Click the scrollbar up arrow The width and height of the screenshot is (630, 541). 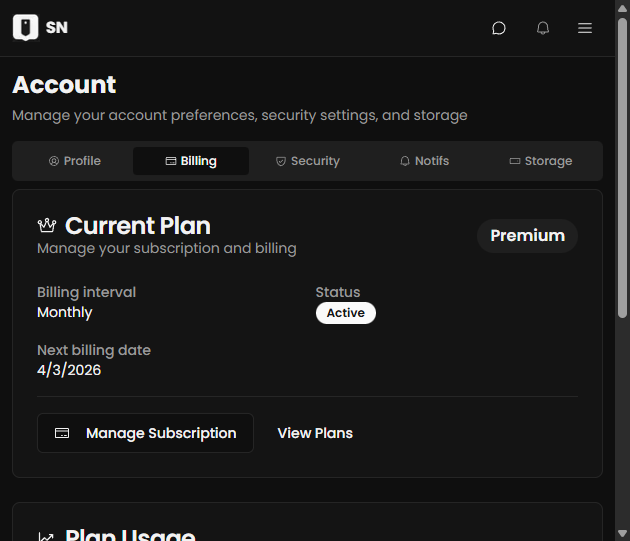tap(622, 8)
